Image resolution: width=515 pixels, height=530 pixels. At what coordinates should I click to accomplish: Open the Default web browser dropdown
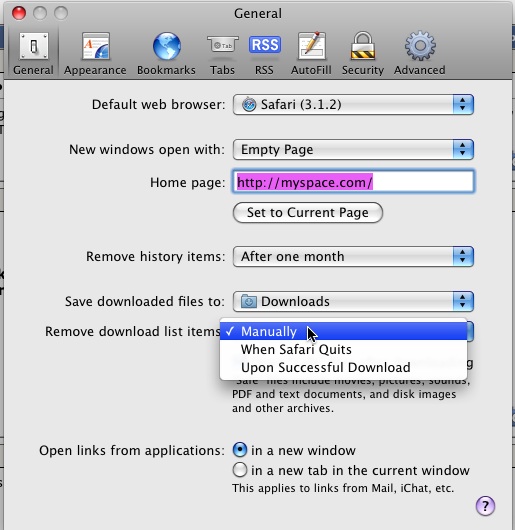(353, 104)
